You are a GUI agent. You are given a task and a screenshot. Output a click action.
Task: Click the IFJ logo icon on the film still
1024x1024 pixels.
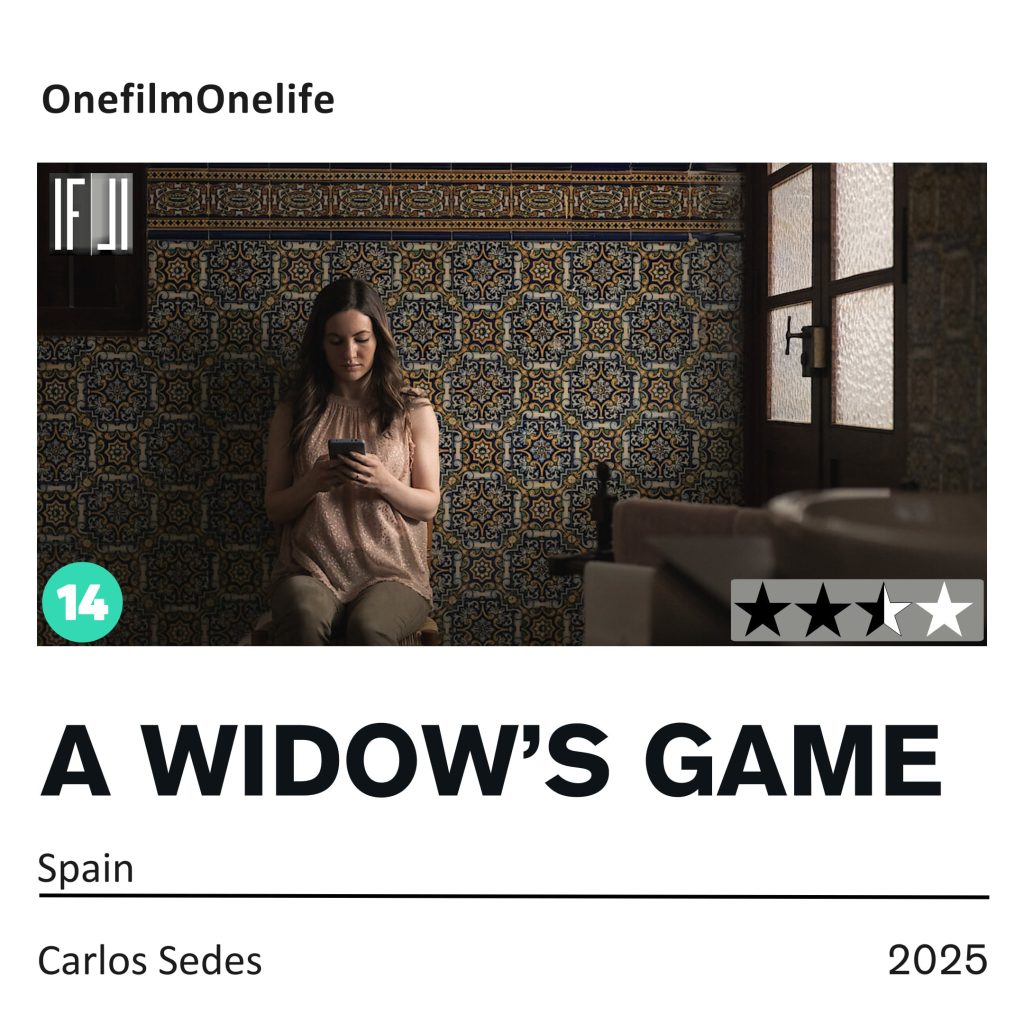coord(91,213)
